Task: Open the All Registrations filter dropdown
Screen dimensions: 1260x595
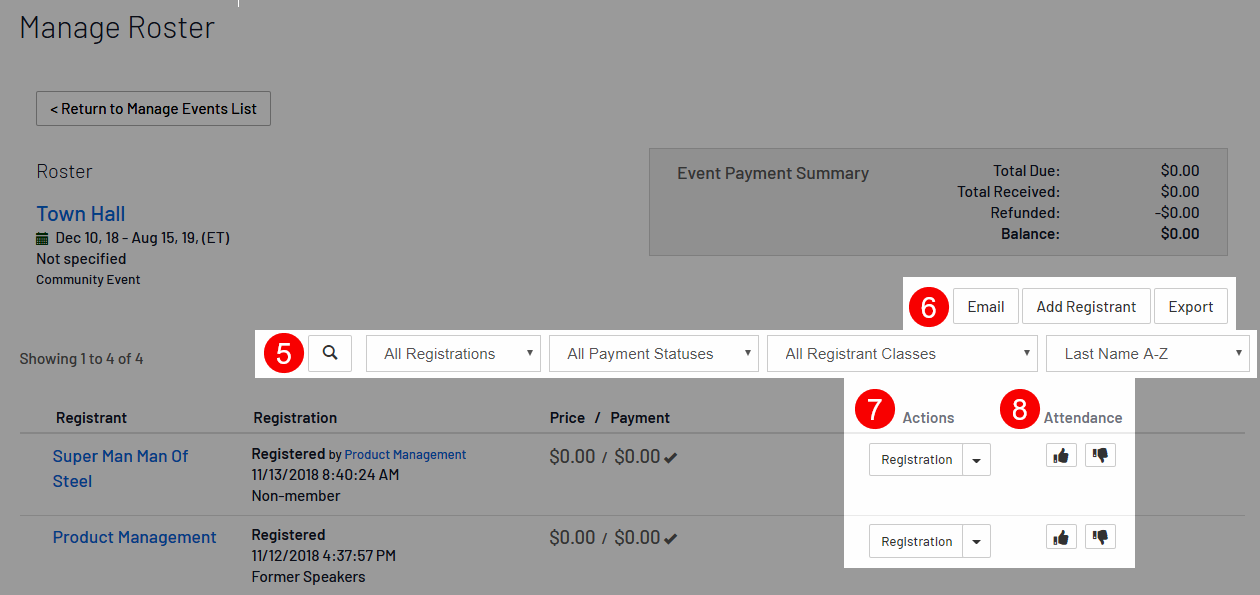Action: click(x=453, y=353)
